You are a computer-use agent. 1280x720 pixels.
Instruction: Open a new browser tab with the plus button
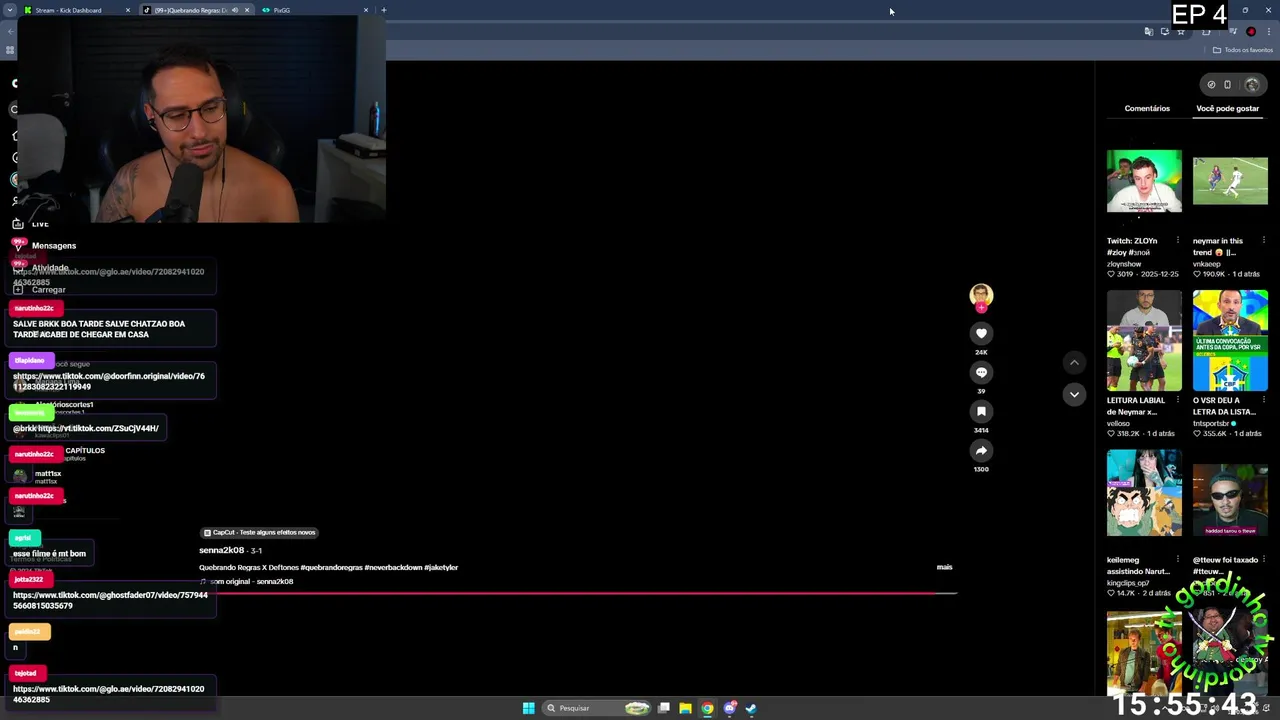point(384,10)
